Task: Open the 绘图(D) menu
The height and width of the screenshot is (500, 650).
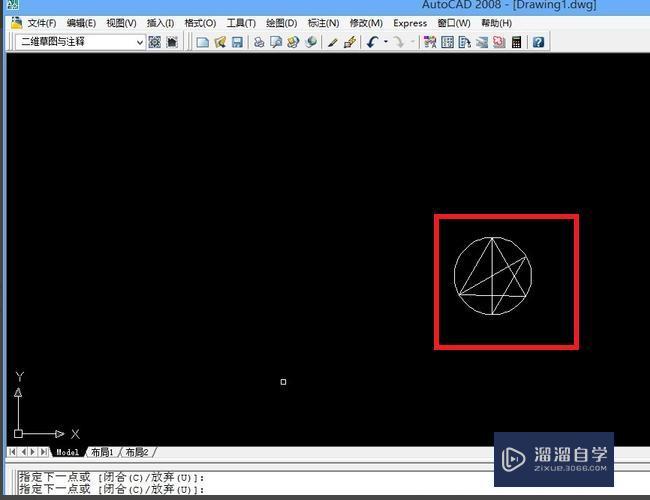Action: coord(281,23)
